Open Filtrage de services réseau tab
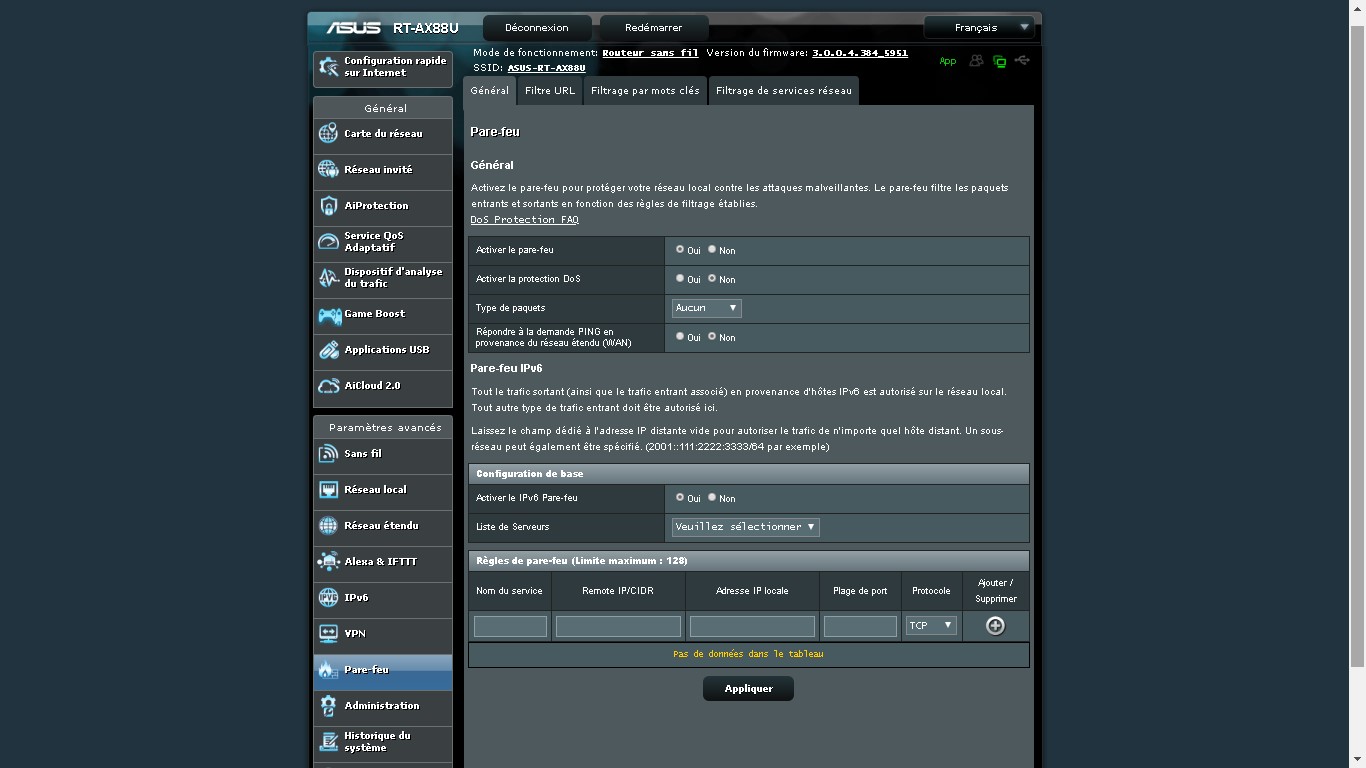 pos(783,91)
